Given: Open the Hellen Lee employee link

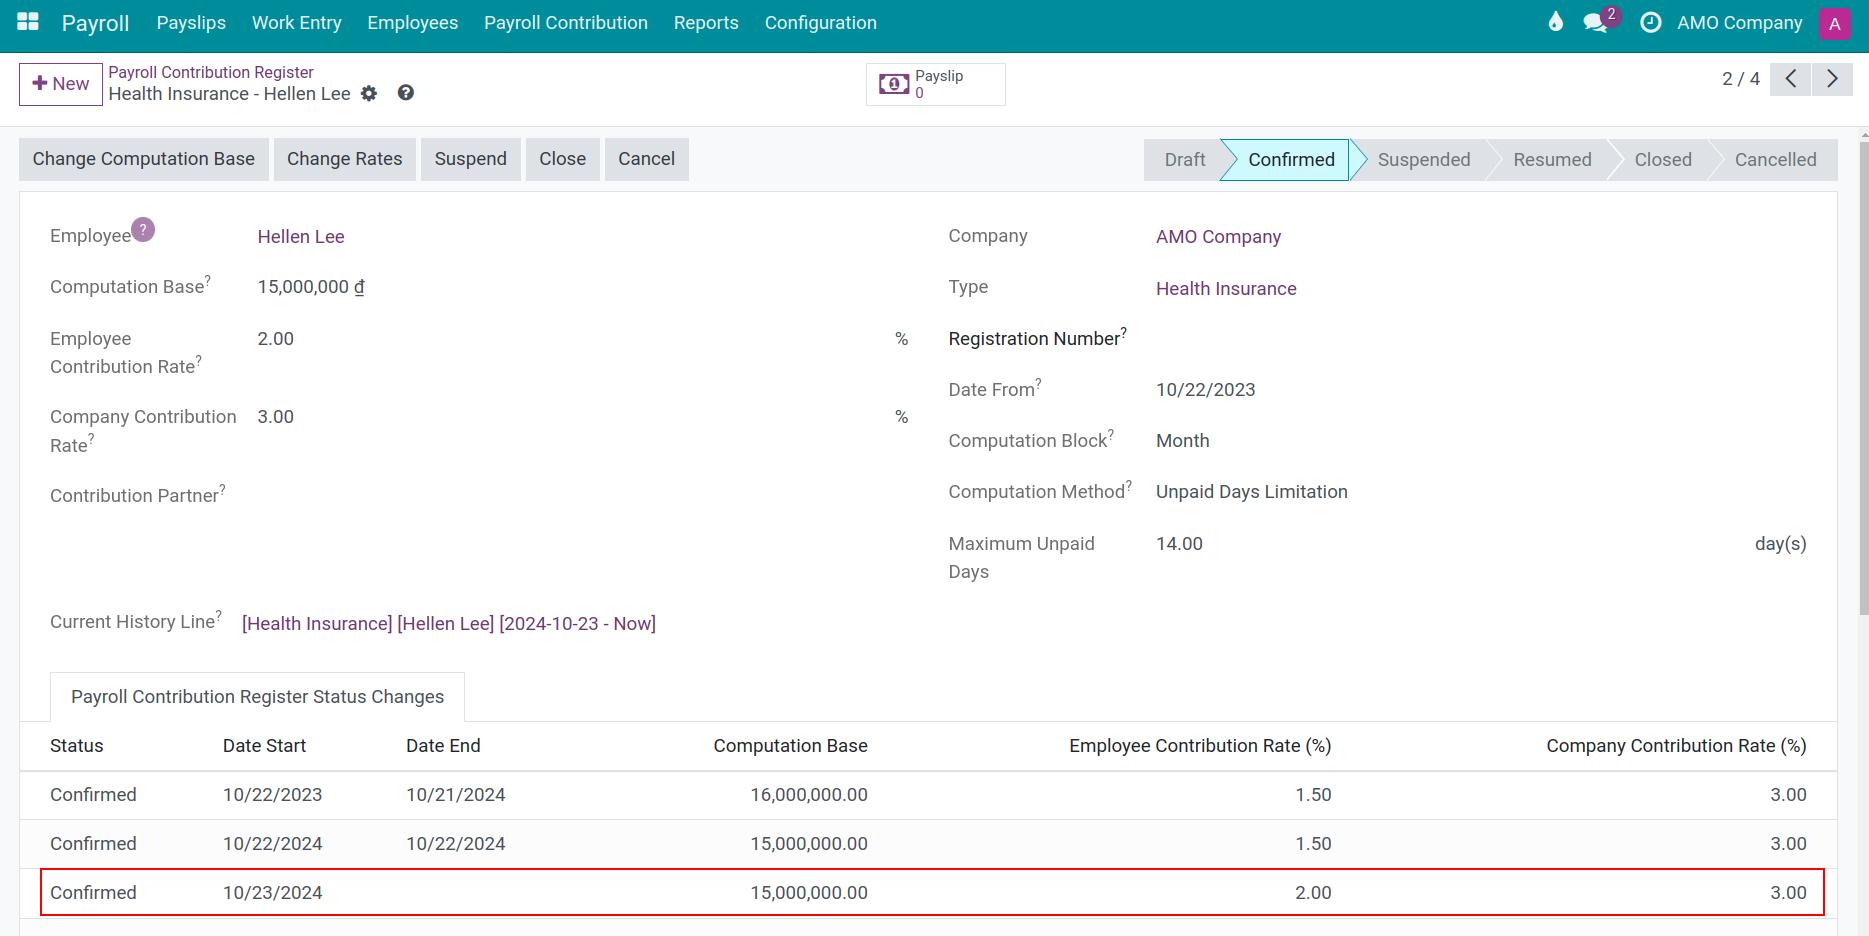Looking at the screenshot, I should point(300,236).
